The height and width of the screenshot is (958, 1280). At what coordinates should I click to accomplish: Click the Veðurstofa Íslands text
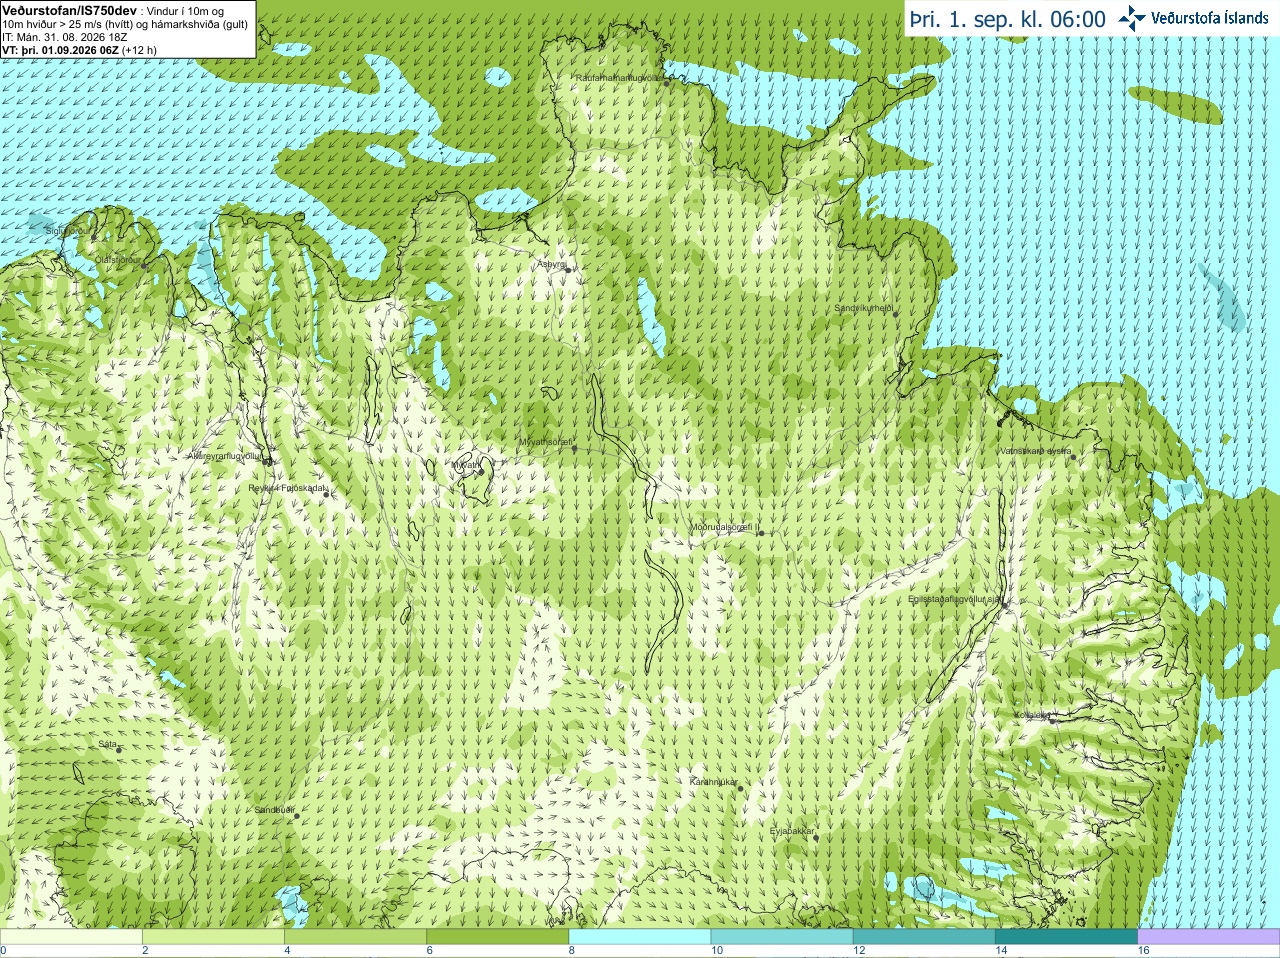[1209, 18]
